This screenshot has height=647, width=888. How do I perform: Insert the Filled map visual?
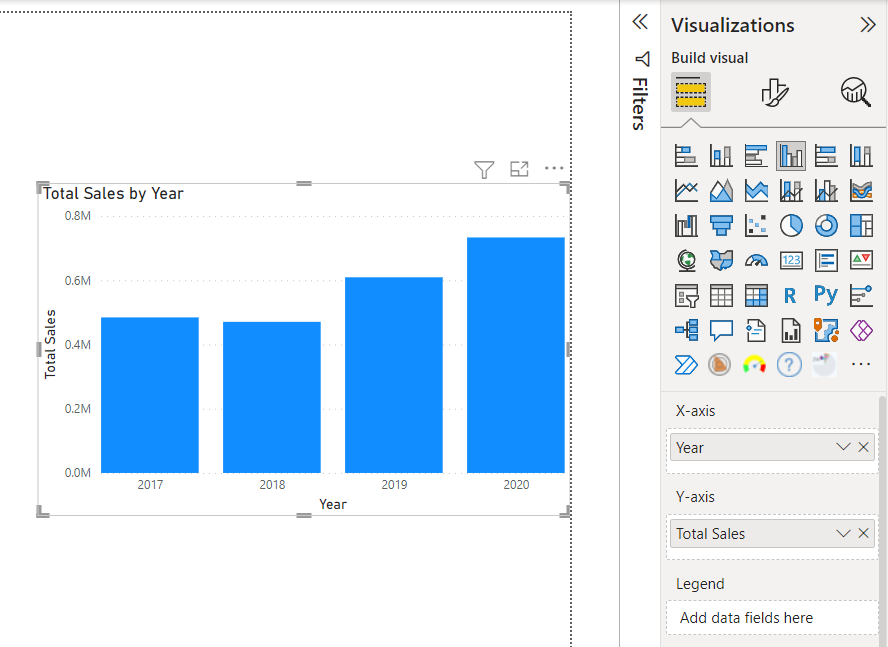click(x=721, y=261)
